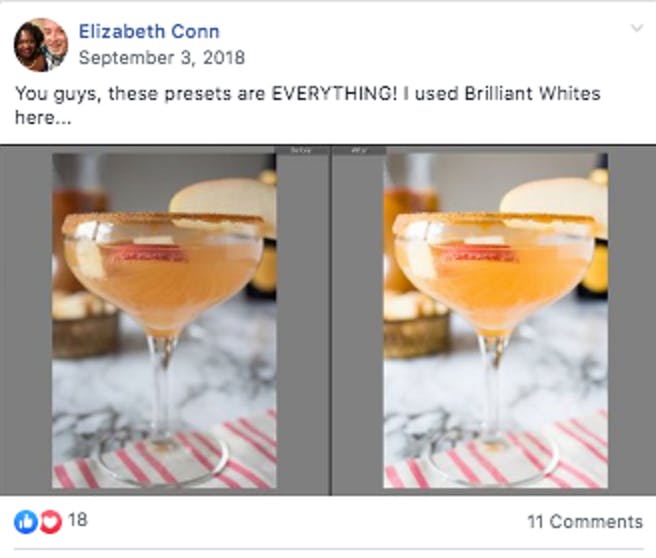The image size is (656, 558).
Task: Expand truncated post text at 'here...'
Action: 43,118
